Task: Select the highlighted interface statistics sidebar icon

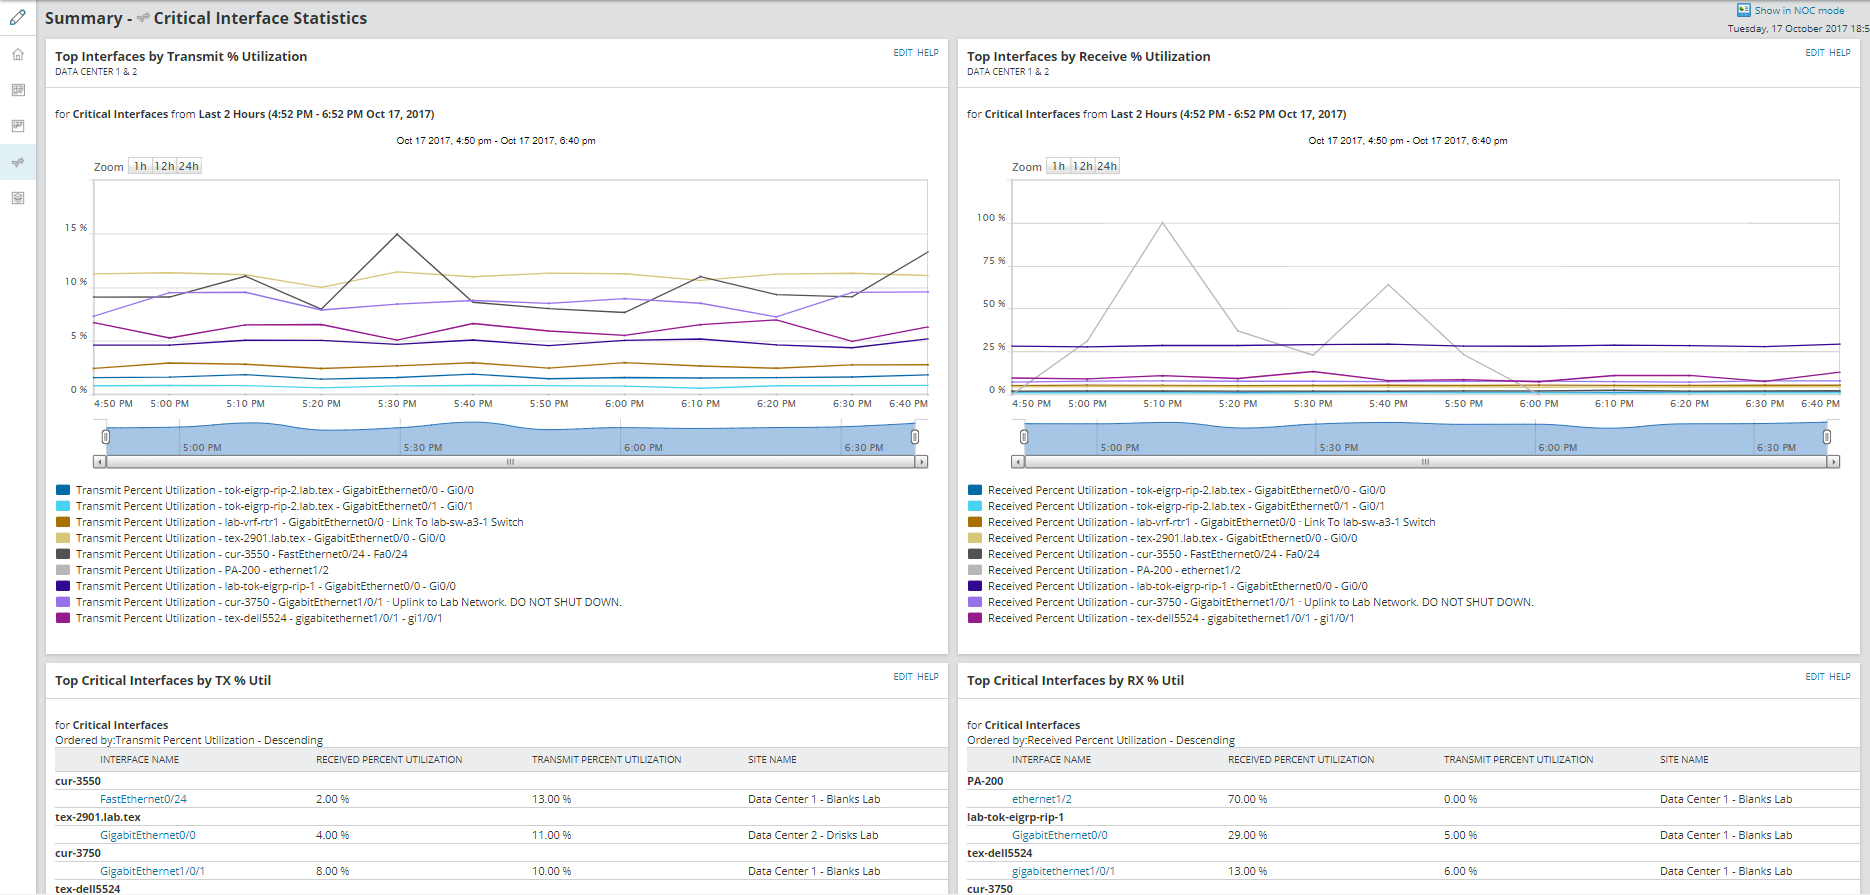Action: coord(18,162)
